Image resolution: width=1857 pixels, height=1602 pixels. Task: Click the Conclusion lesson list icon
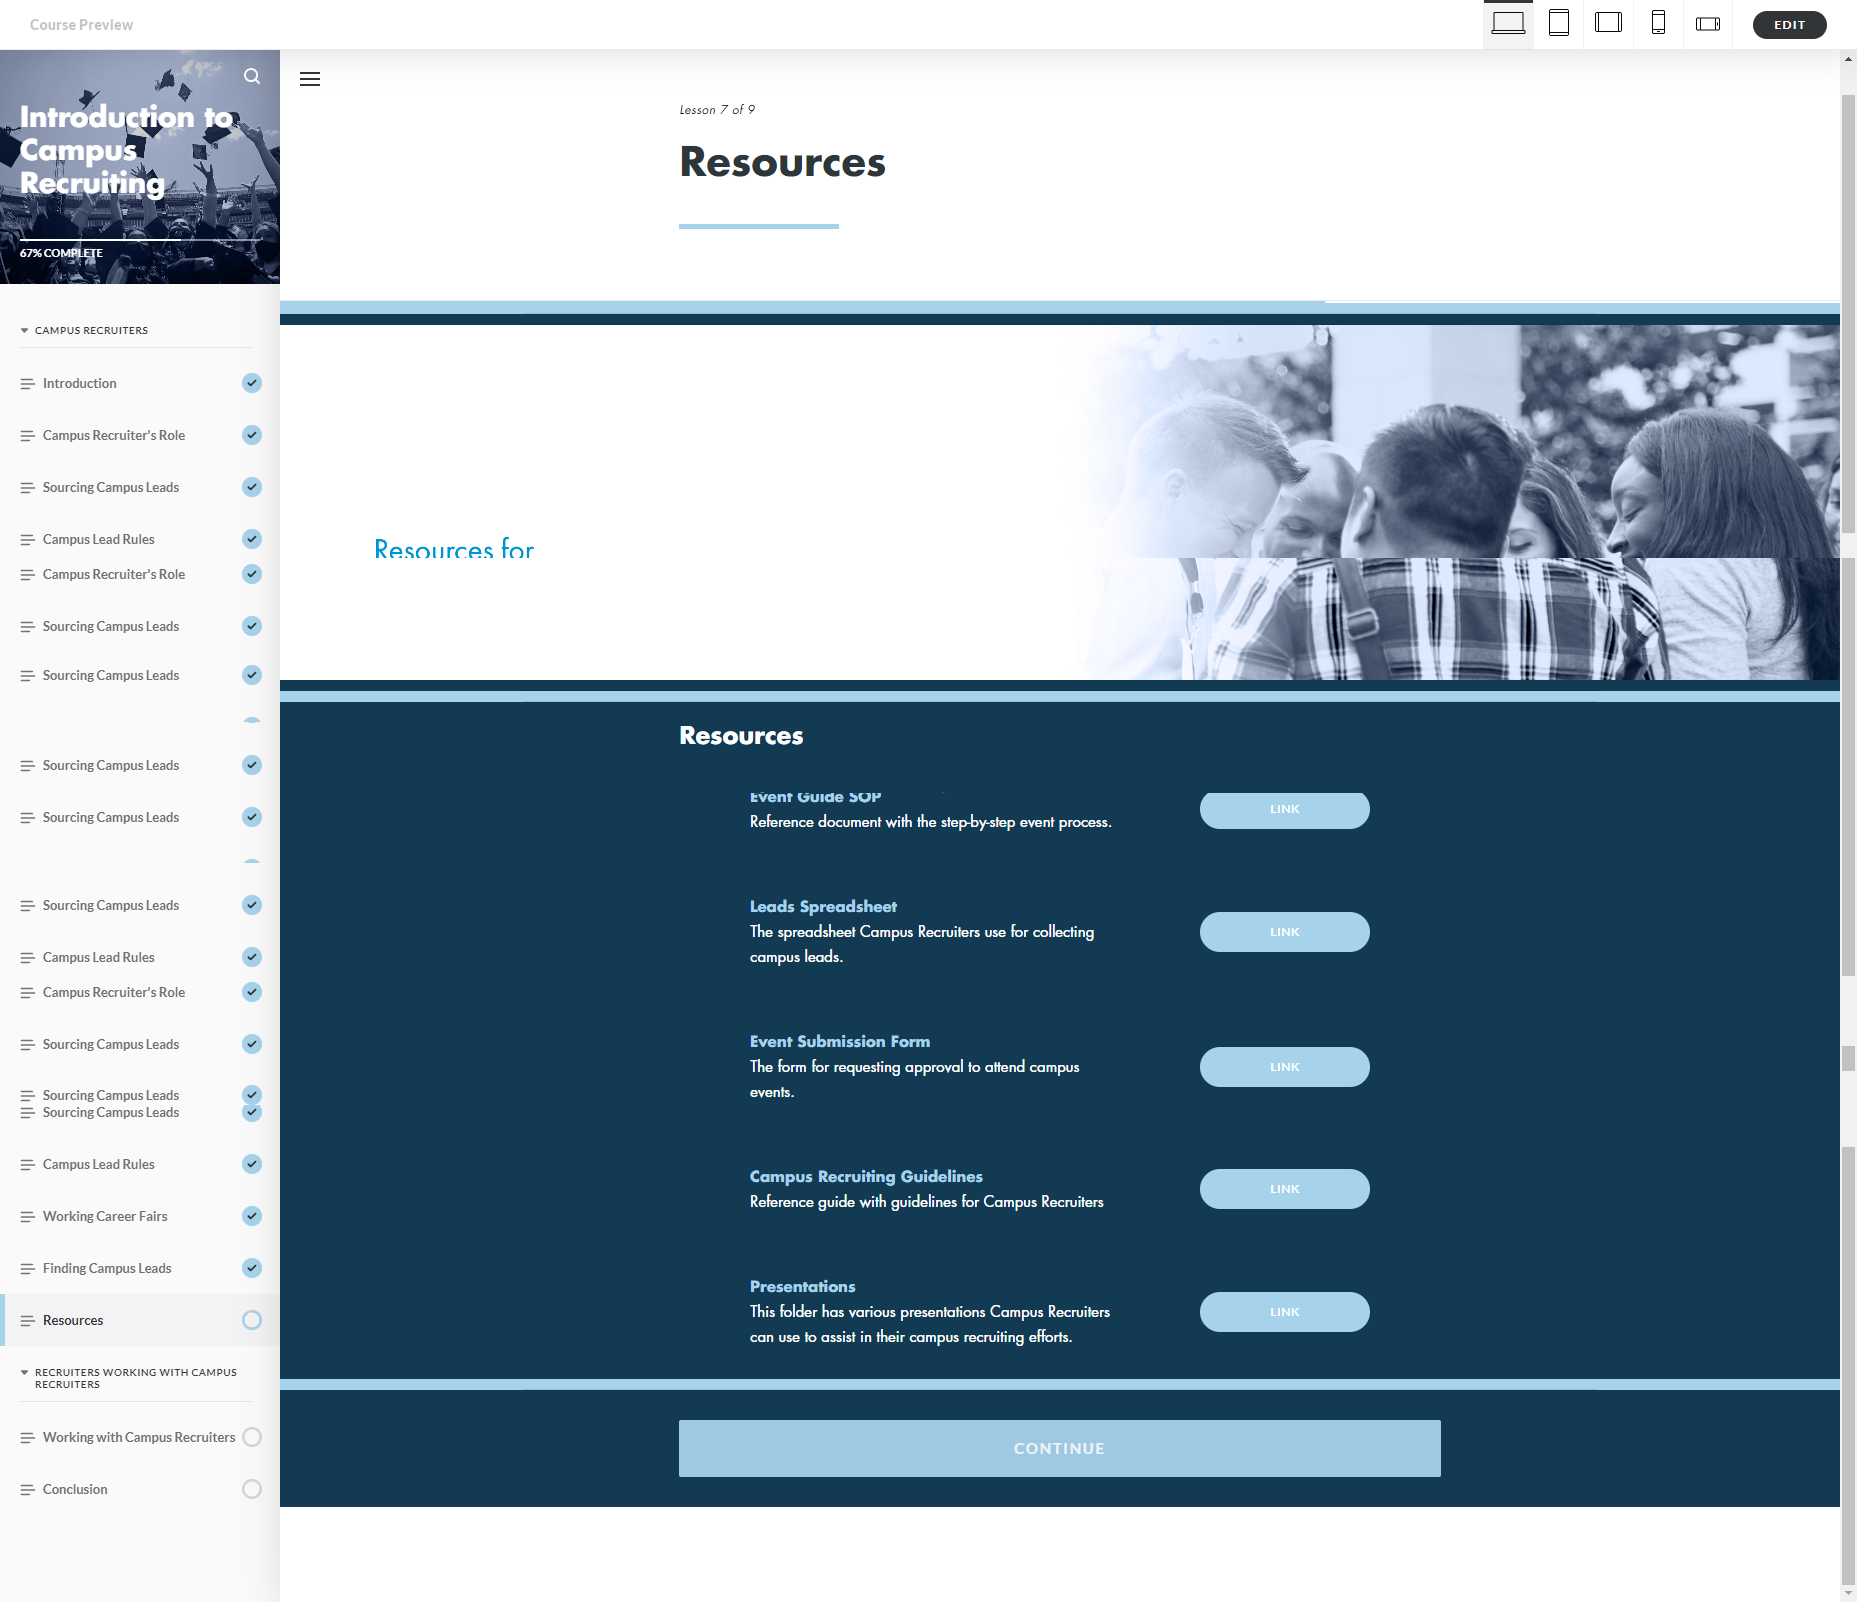(28, 1490)
